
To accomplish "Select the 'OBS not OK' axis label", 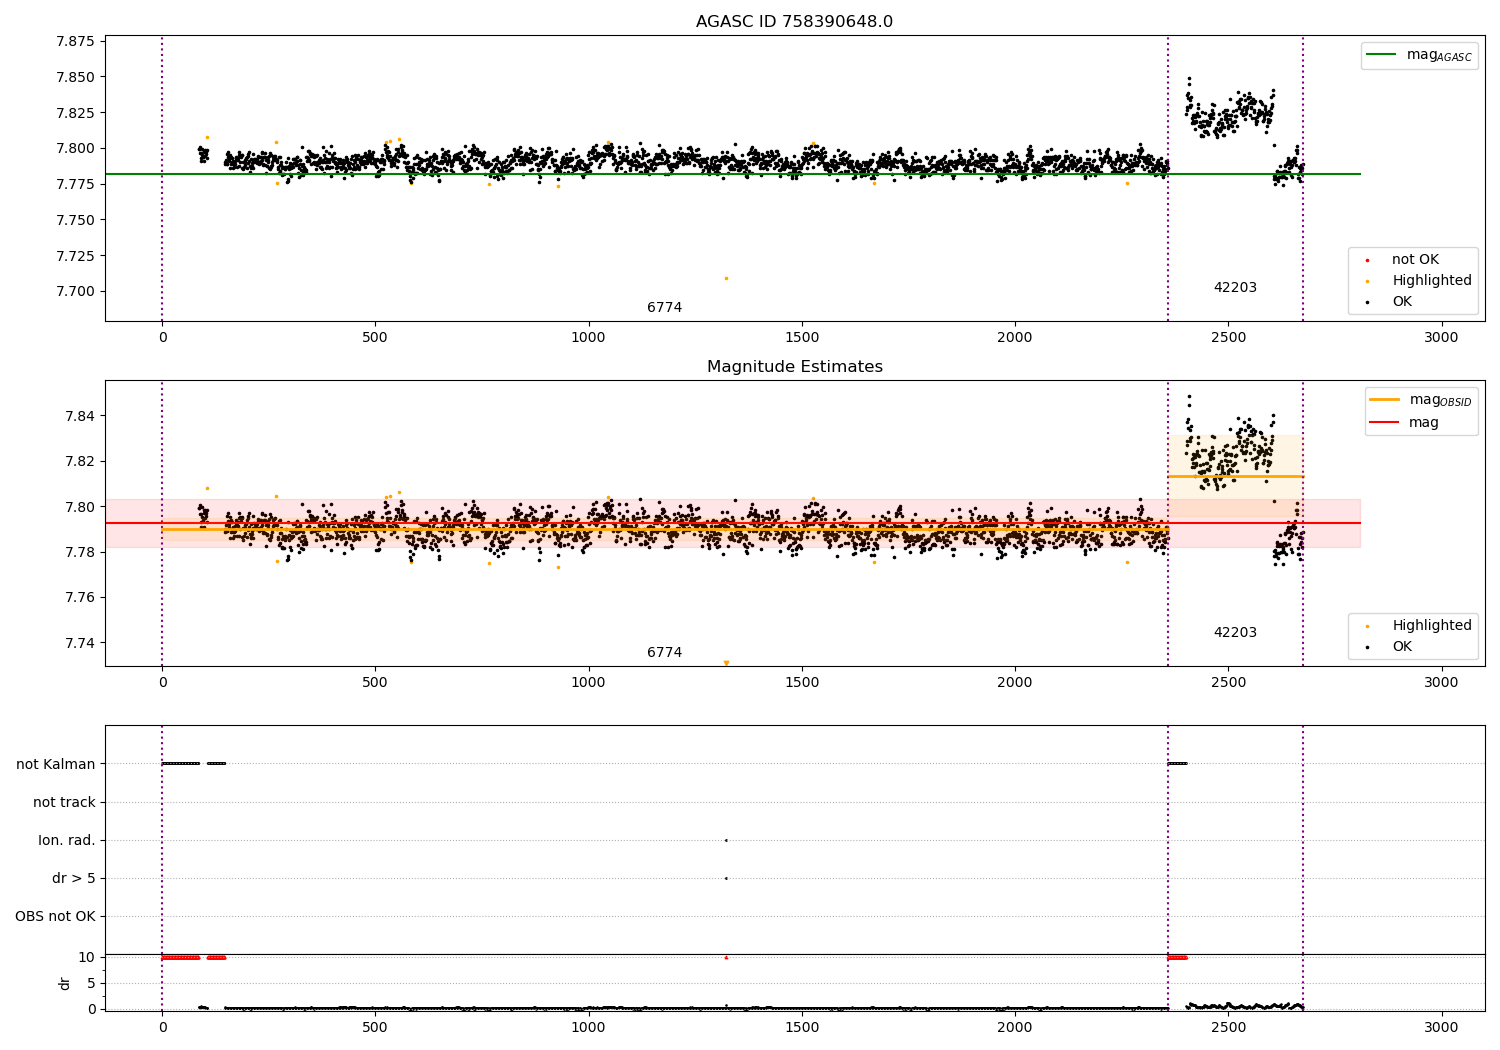I will click(x=55, y=916).
